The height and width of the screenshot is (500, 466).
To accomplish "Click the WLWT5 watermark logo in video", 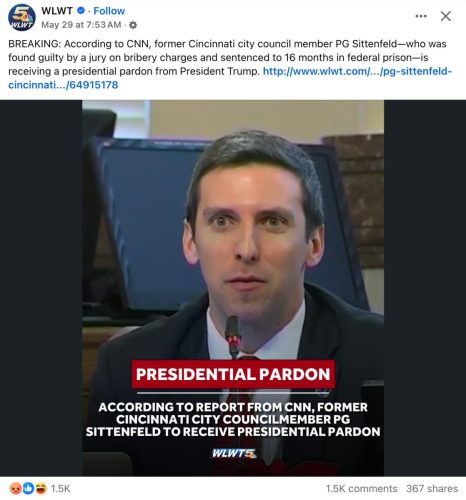I will pyautogui.click(x=234, y=453).
